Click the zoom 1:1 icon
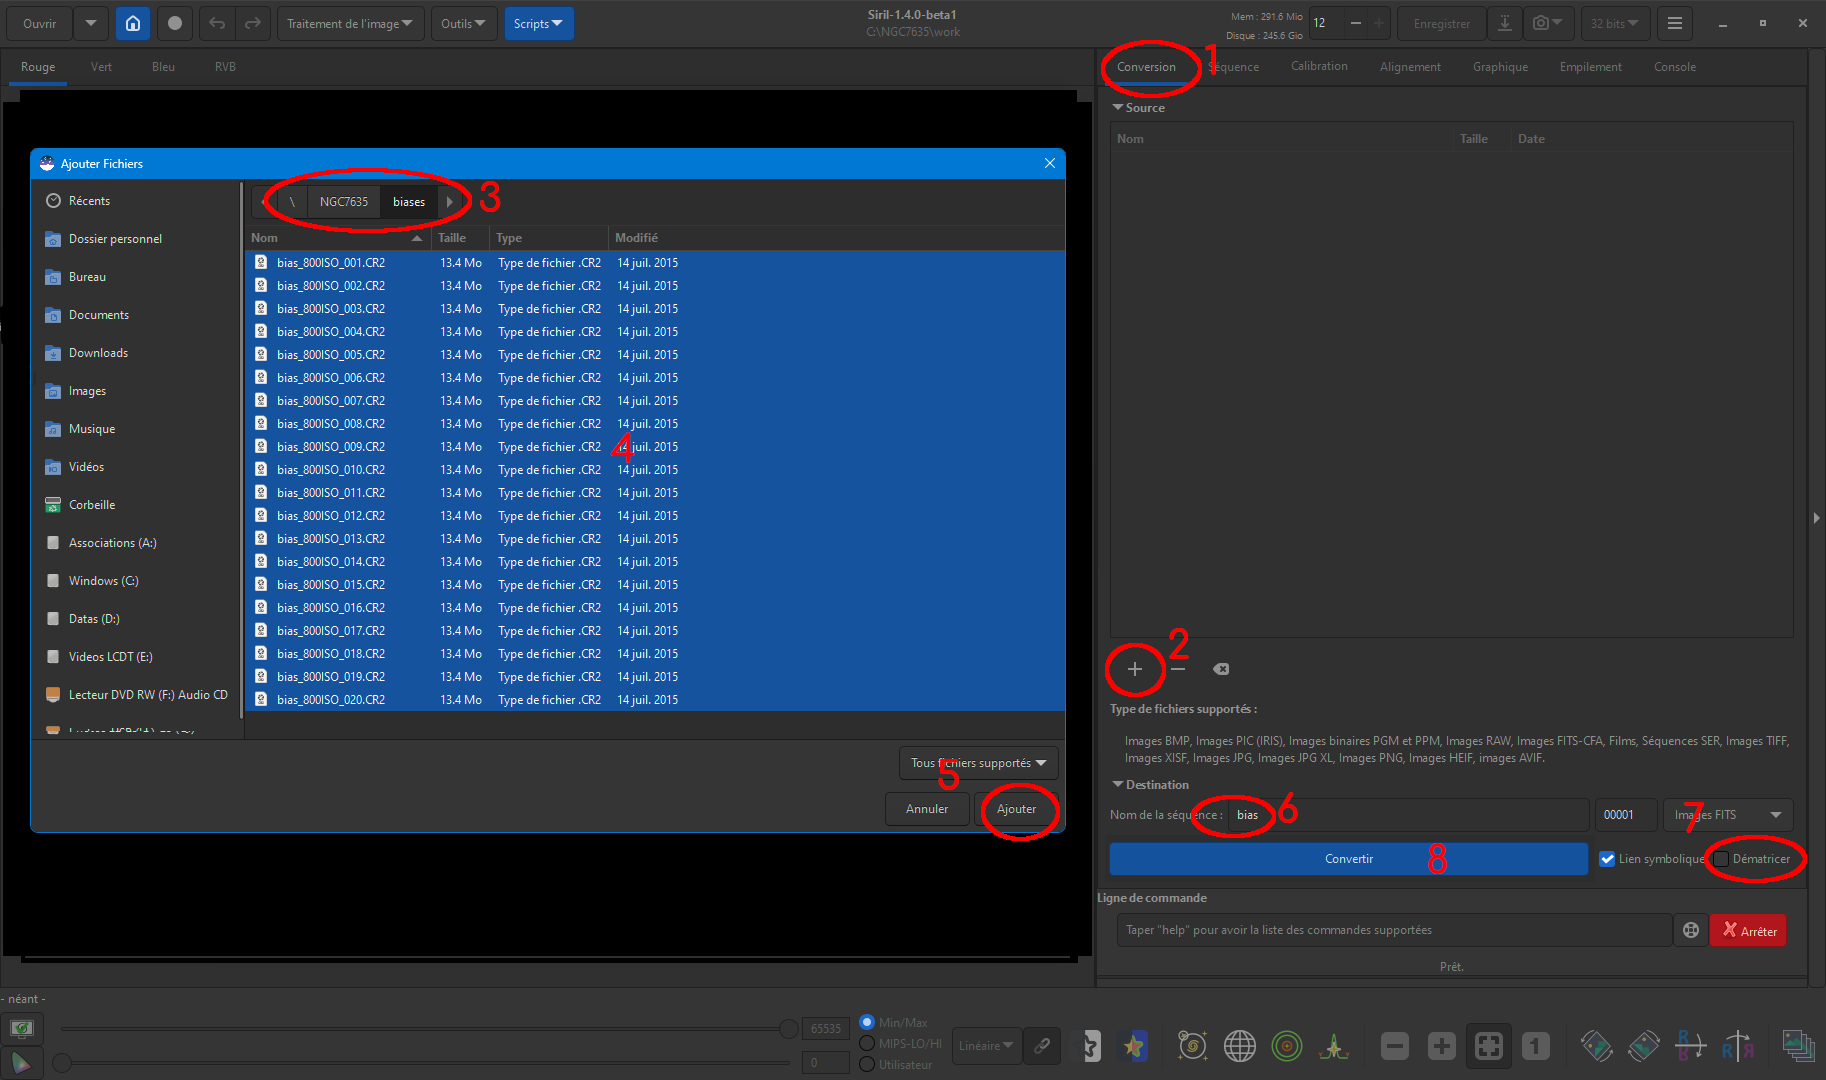Viewport: 1826px width, 1080px height. [1536, 1046]
